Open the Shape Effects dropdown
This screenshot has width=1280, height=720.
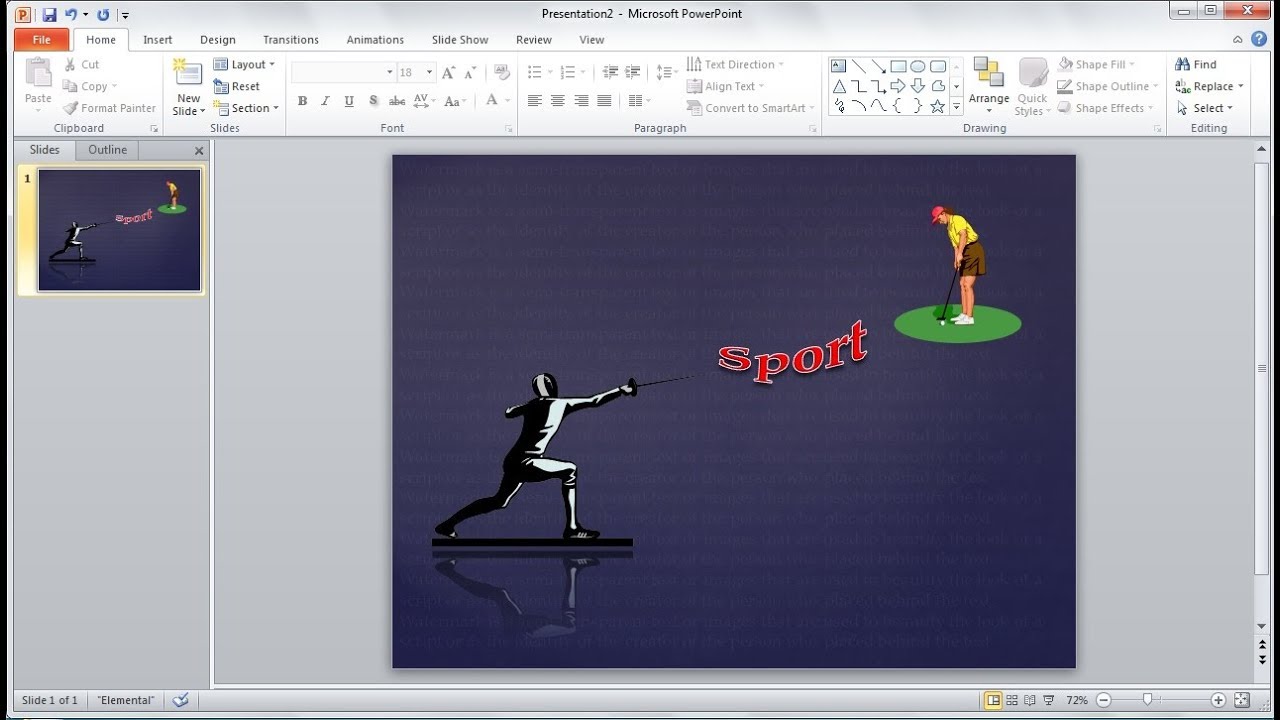1106,108
